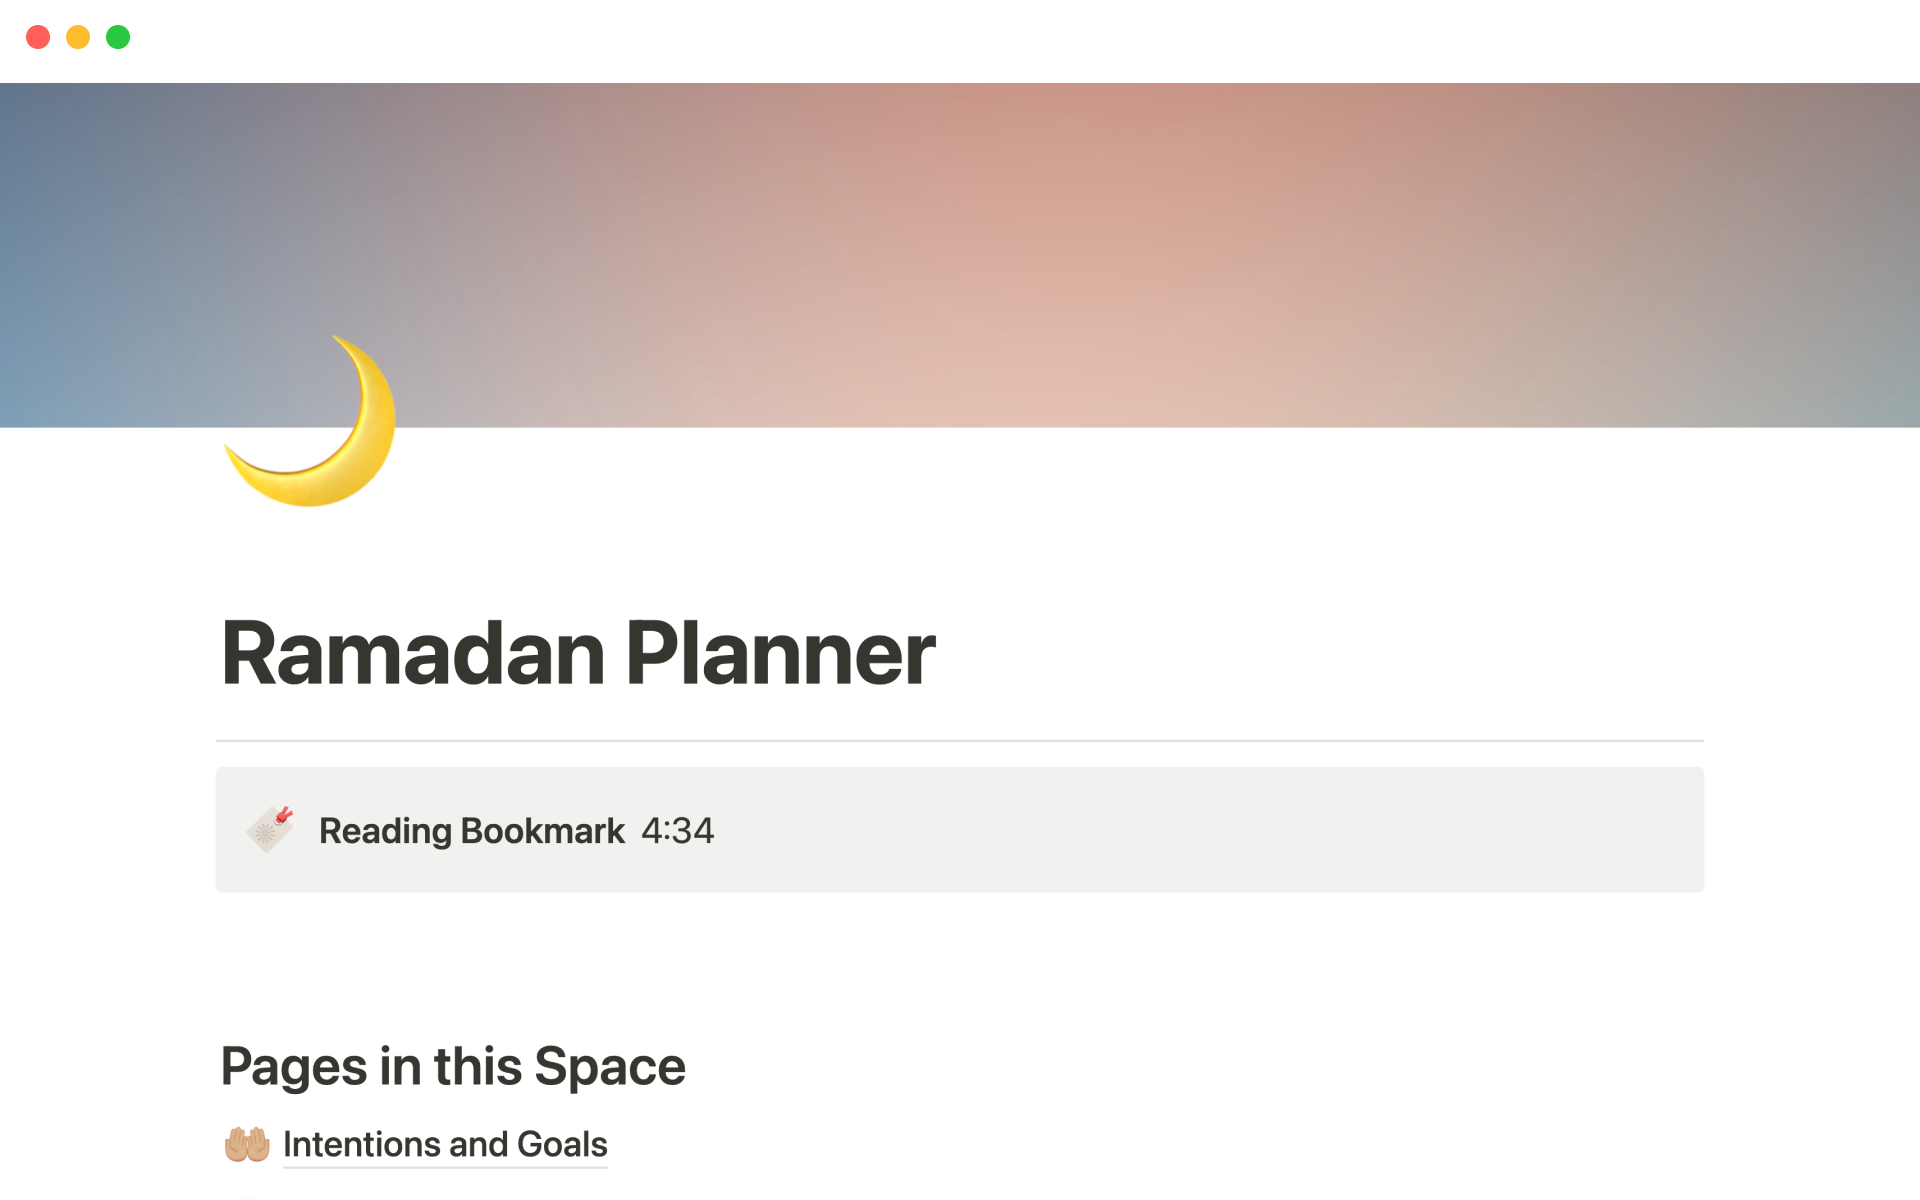Click the 4:34 reading time value
The width and height of the screenshot is (1920, 1200).
[676, 830]
